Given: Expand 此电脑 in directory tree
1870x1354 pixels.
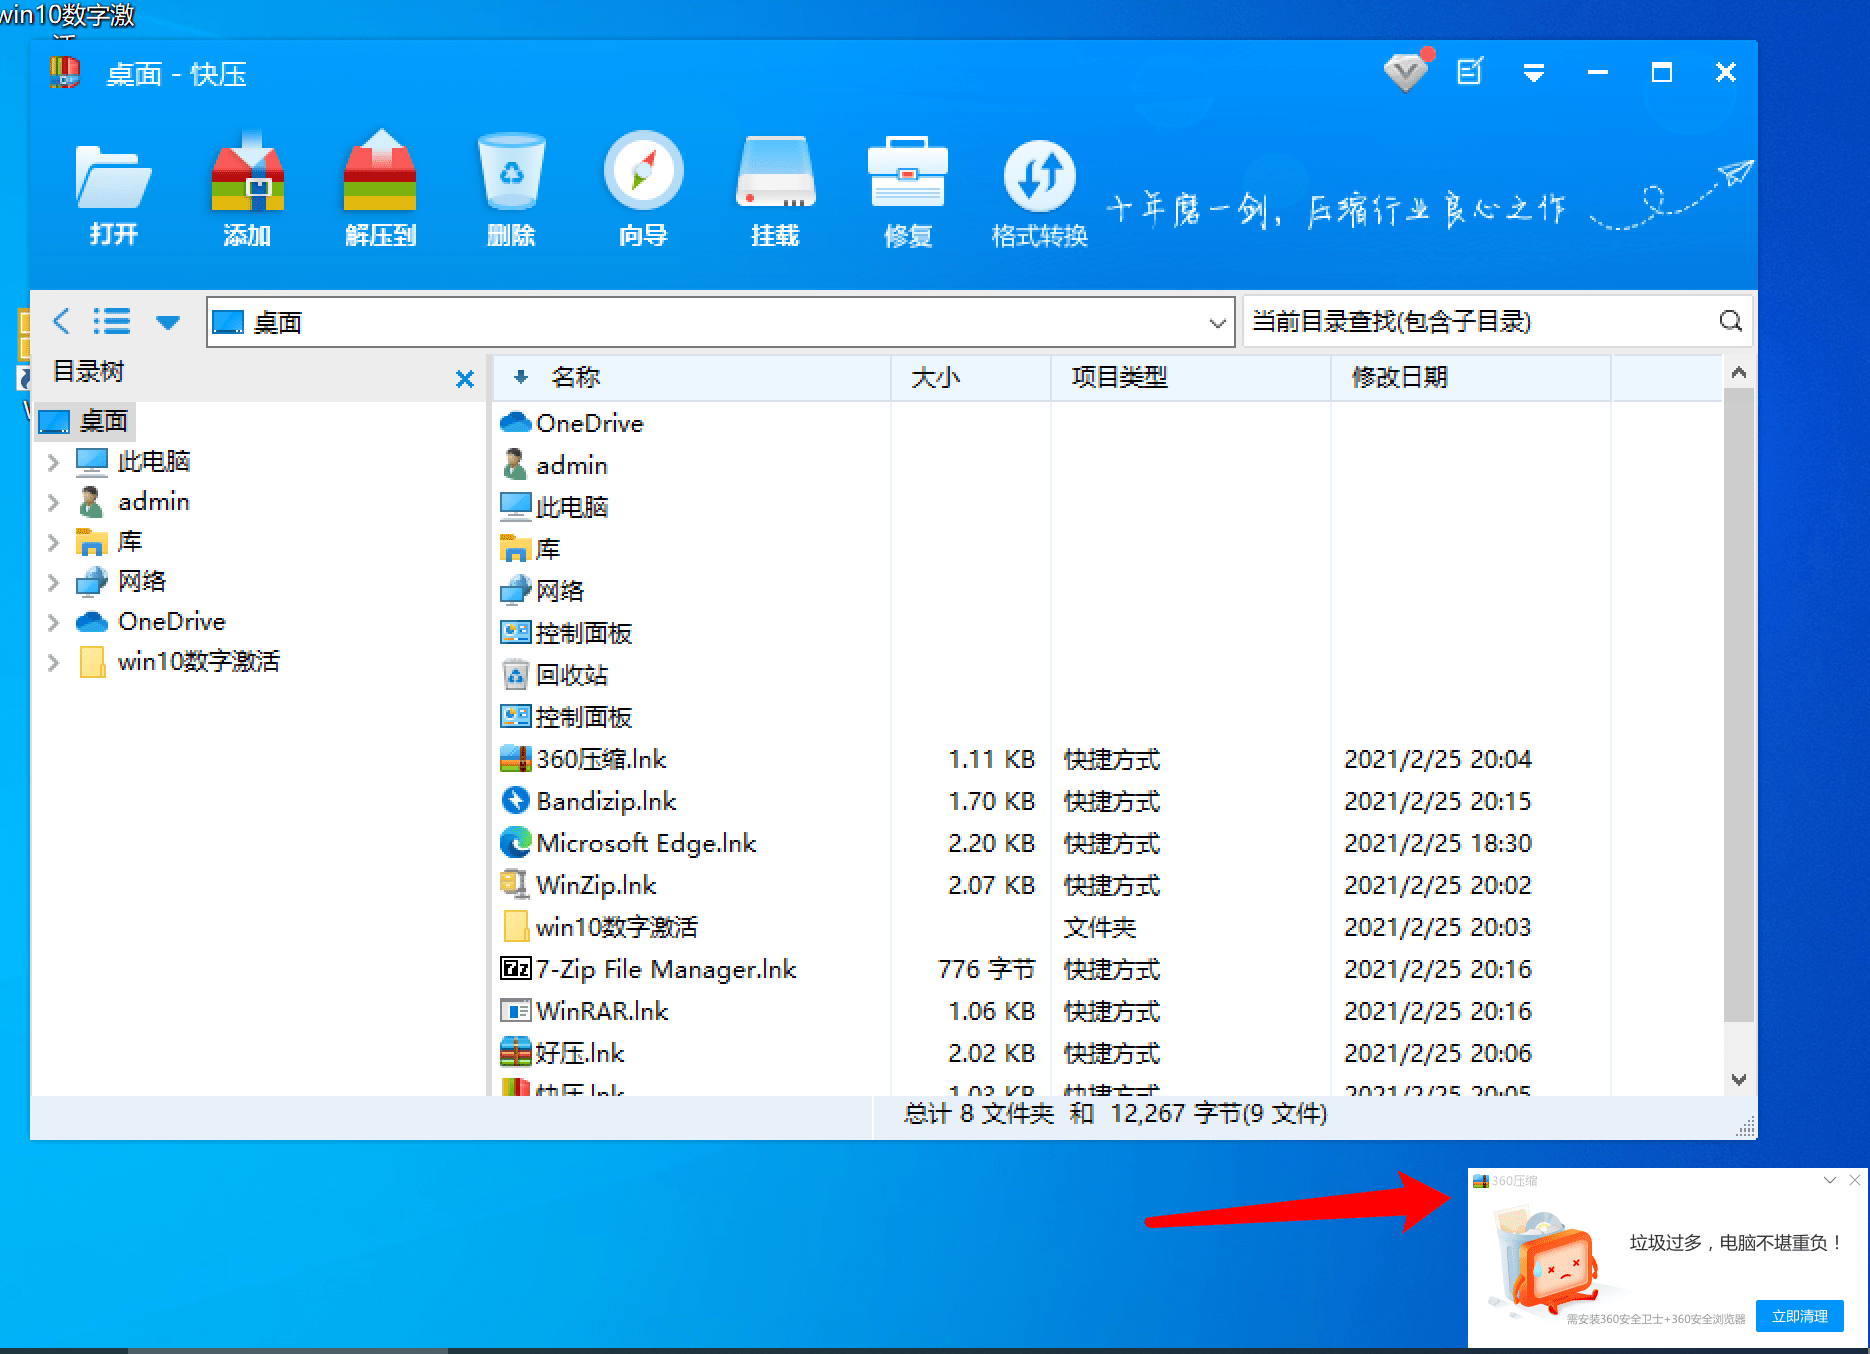Looking at the screenshot, I should 53,462.
